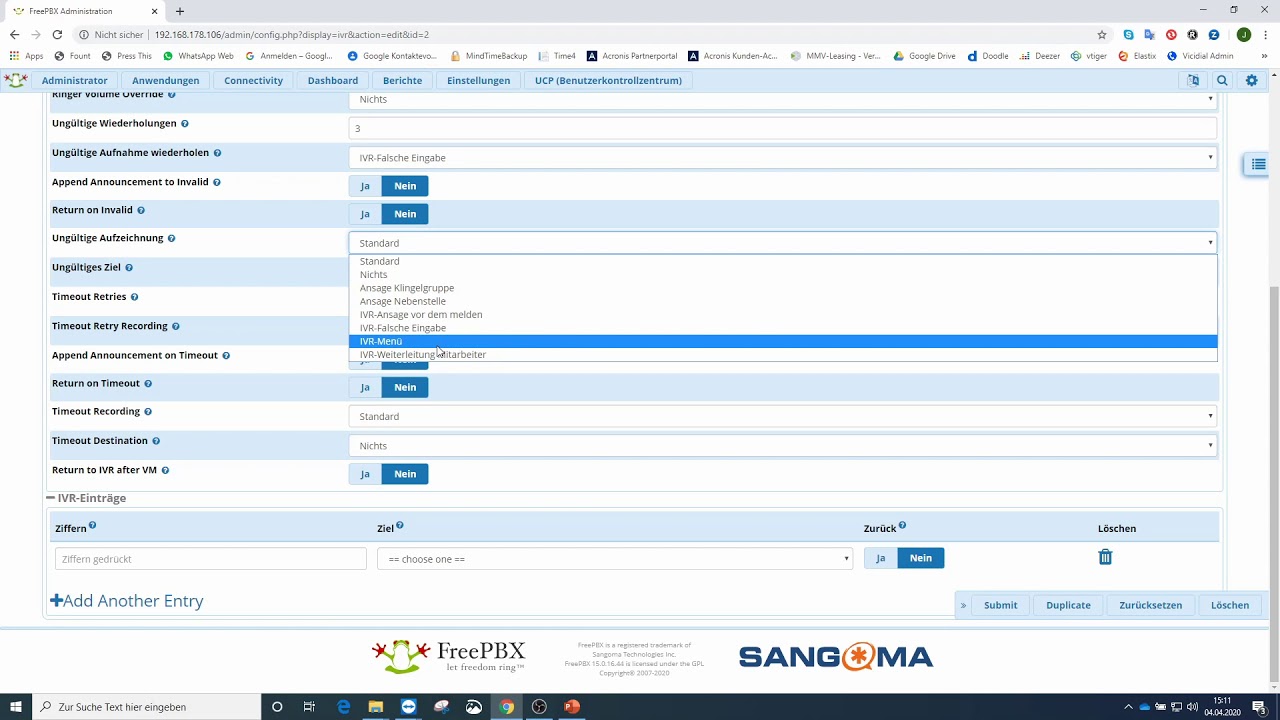This screenshot has width=1280, height=720.
Task: Set Return on Invalid to Ja
Action: [x=365, y=214]
